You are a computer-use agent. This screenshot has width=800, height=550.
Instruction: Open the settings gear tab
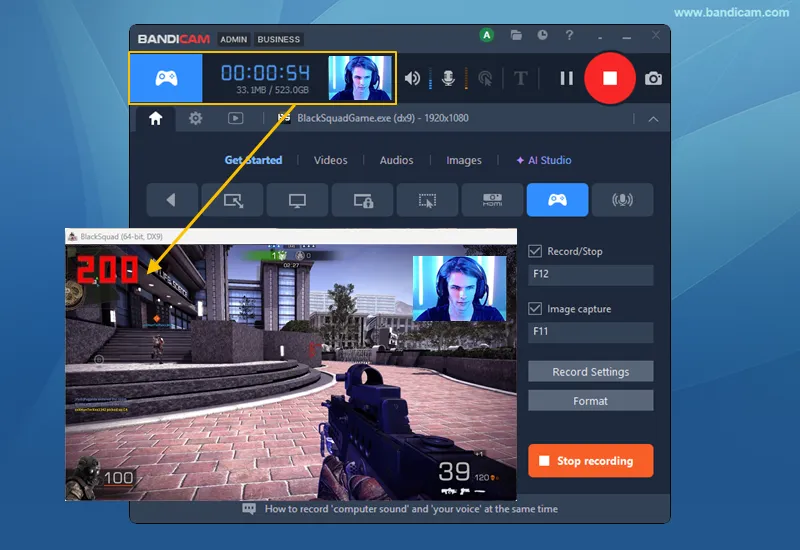click(195, 118)
